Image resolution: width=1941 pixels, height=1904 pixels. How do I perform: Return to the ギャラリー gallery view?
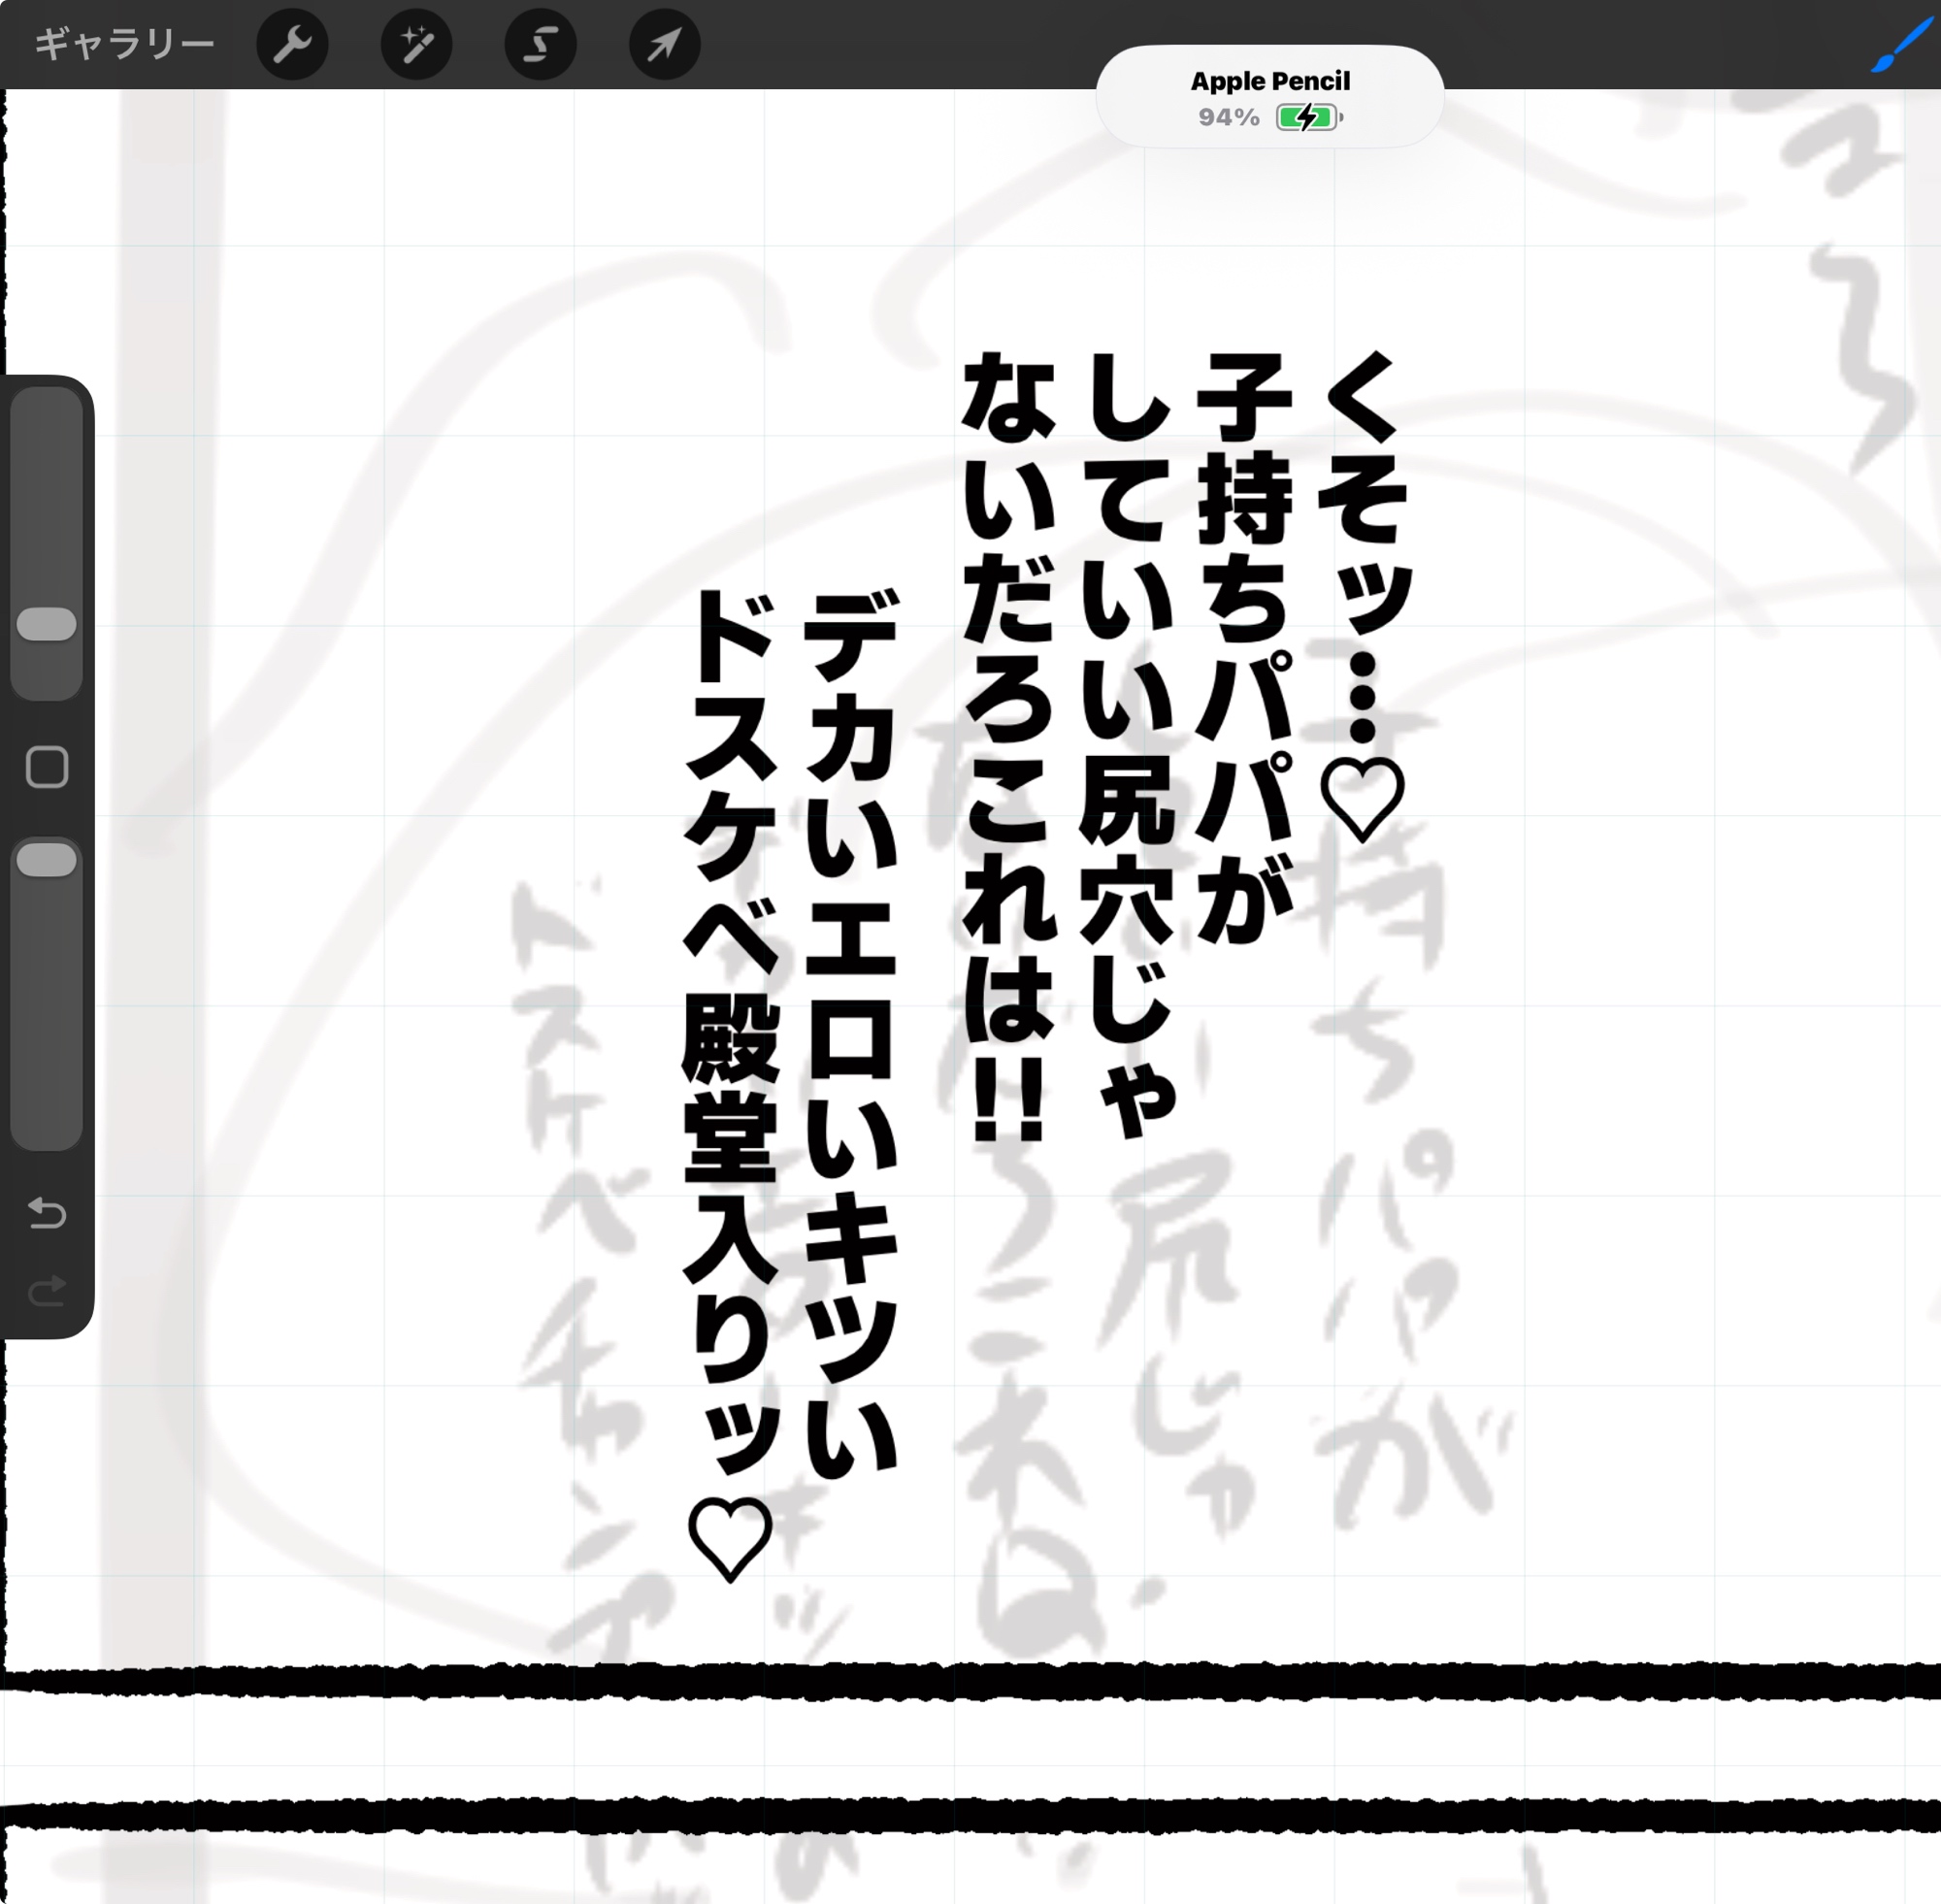point(124,45)
